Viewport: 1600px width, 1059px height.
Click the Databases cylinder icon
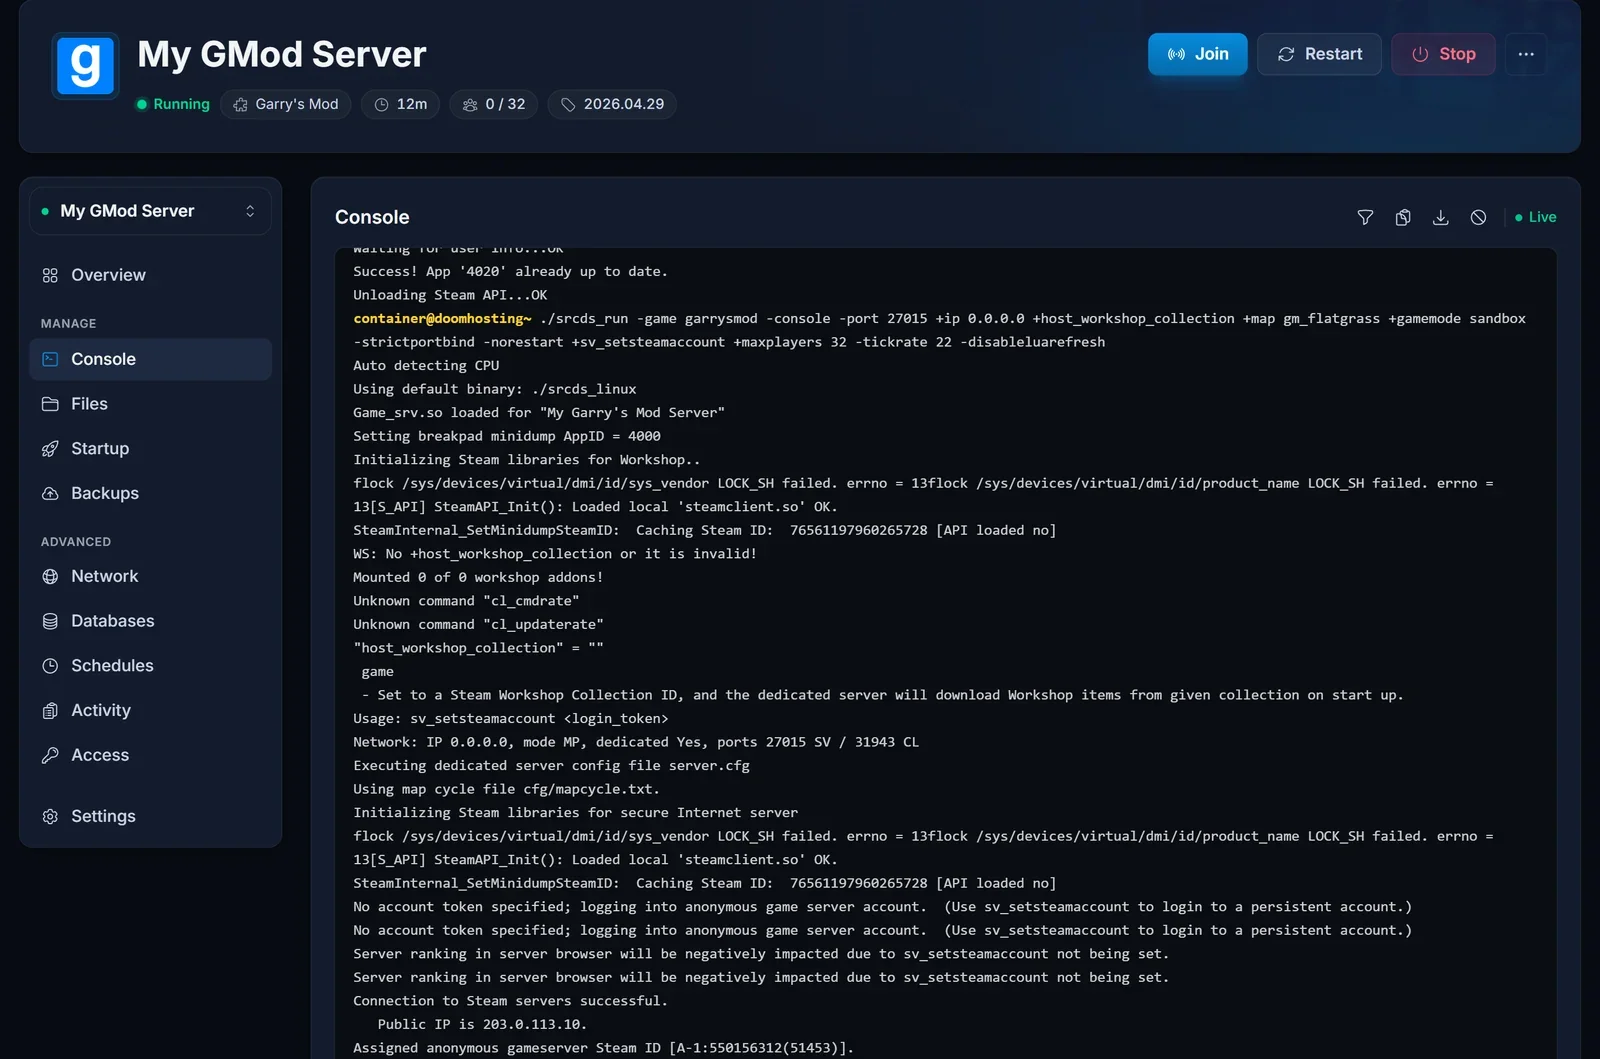50,621
